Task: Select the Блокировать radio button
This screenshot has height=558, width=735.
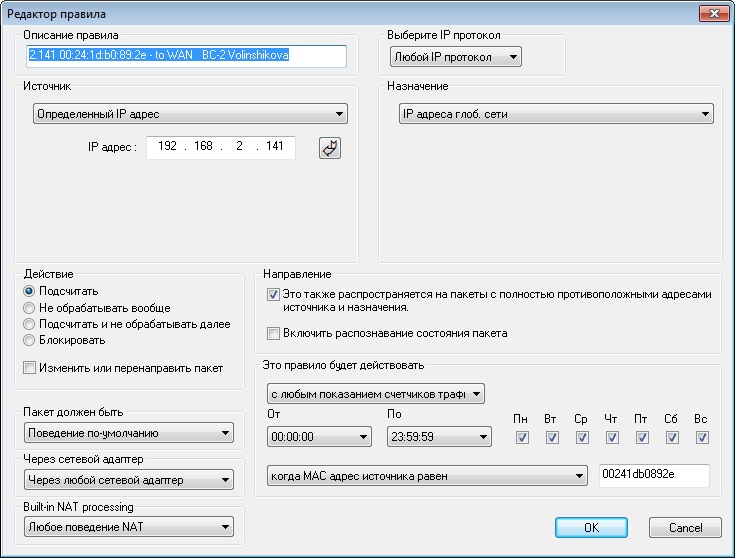Action: tap(29, 340)
